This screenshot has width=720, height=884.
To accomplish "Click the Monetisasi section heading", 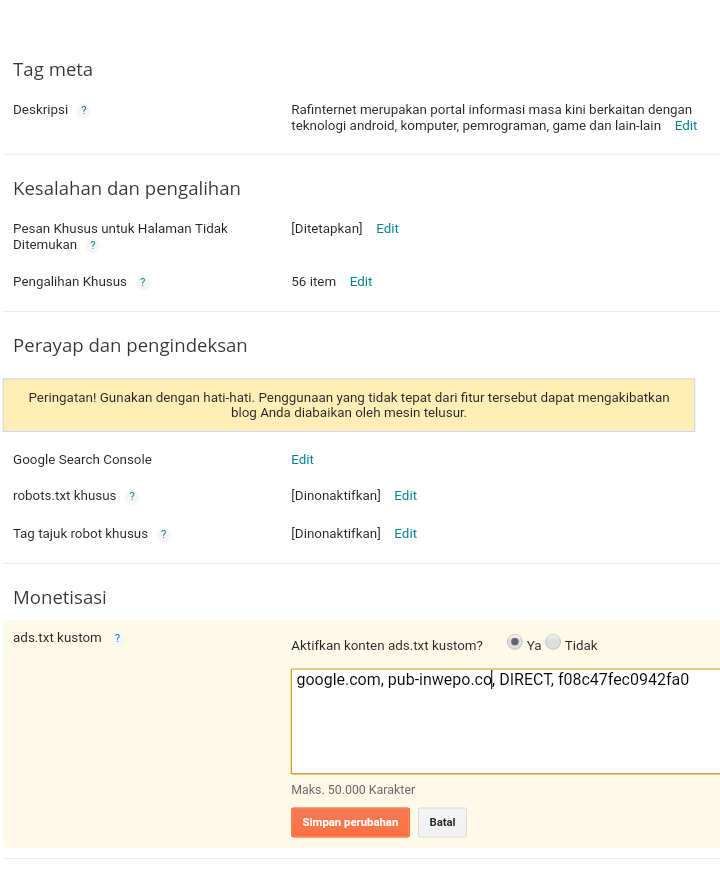I will [61, 598].
